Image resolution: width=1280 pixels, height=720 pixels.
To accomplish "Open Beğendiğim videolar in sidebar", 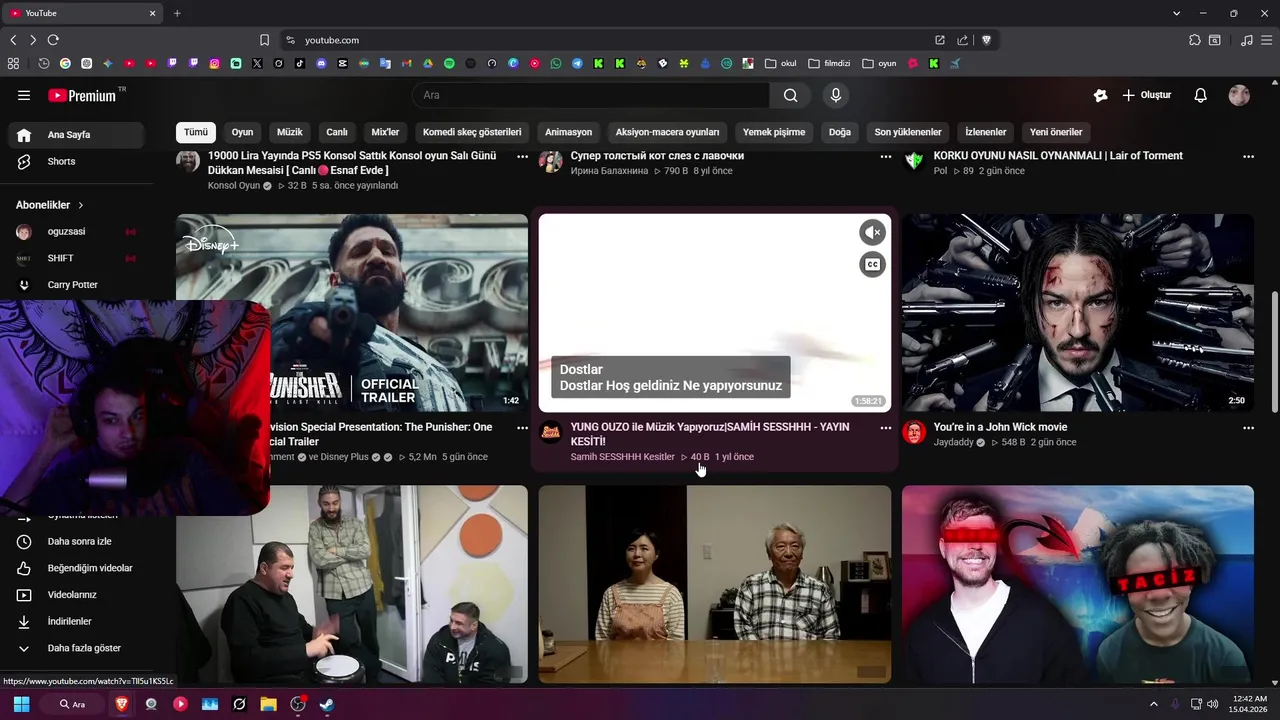I will [x=76, y=568].
